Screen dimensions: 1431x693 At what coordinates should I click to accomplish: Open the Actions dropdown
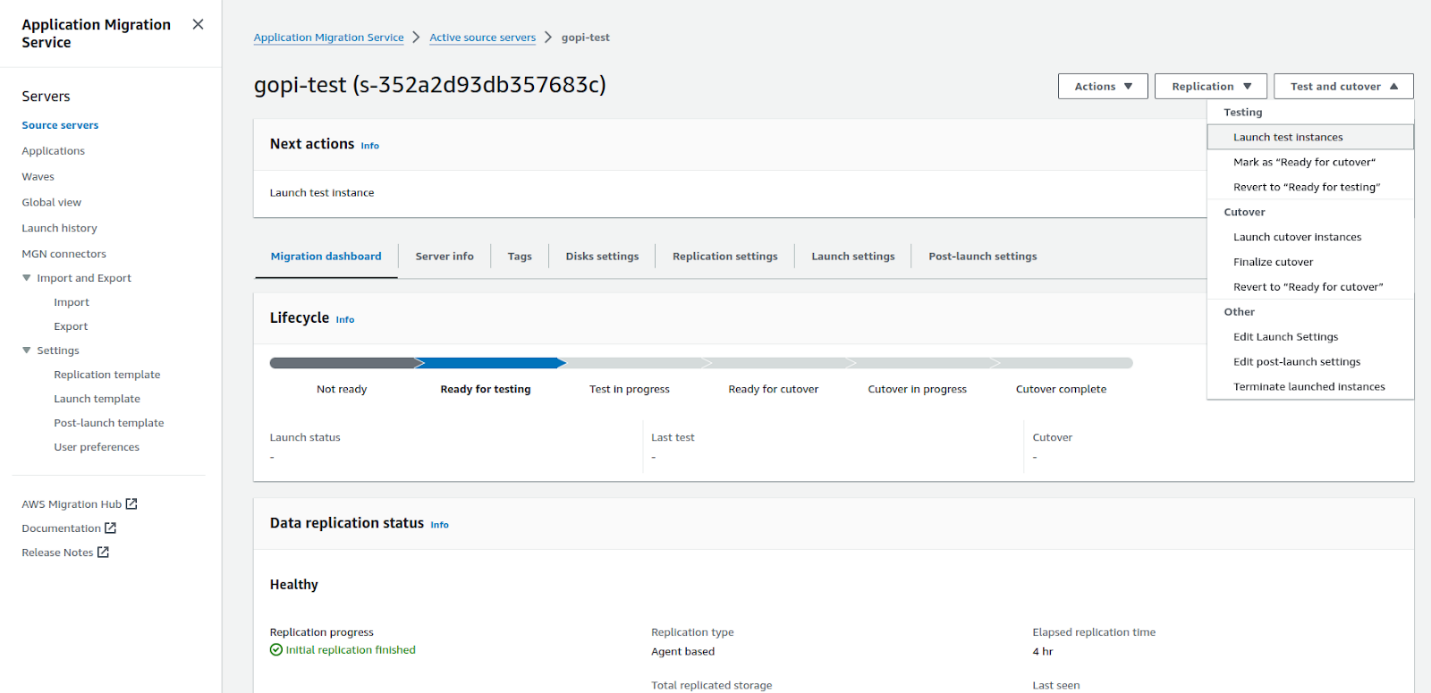[x=1103, y=86]
